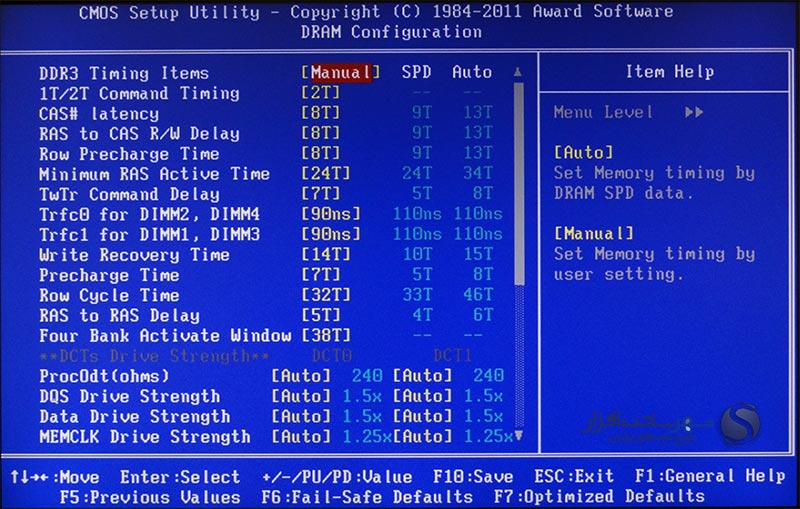Open the 1T/2T Command Timing value [2T]
This screenshot has height=509, width=800.
tap(320, 93)
